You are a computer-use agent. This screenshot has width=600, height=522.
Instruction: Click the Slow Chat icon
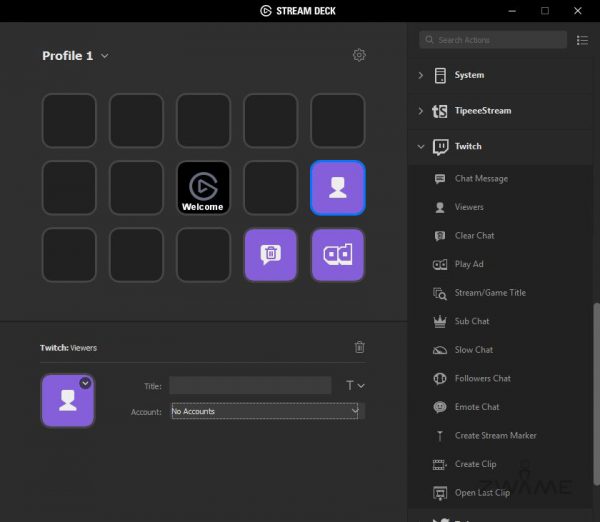[x=440, y=350]
